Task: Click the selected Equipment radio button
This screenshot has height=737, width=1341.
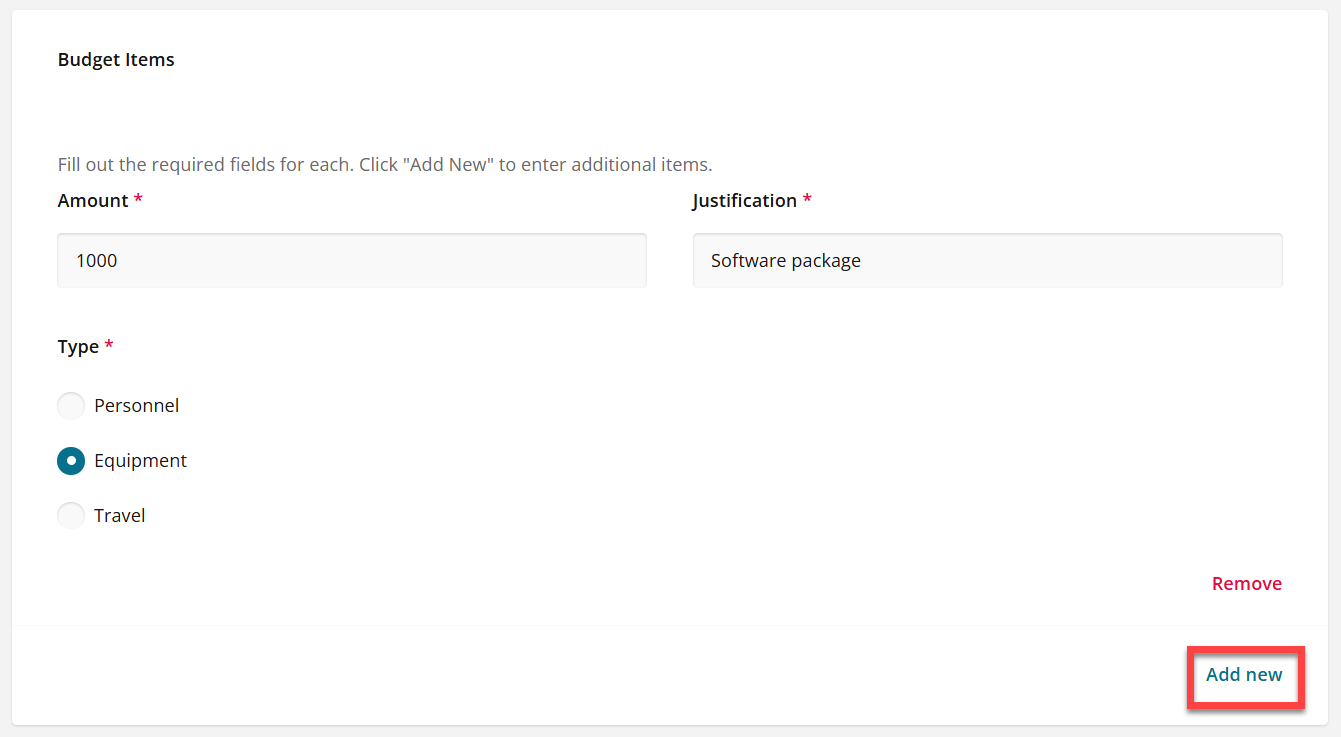Action: [x=71, y=461]
